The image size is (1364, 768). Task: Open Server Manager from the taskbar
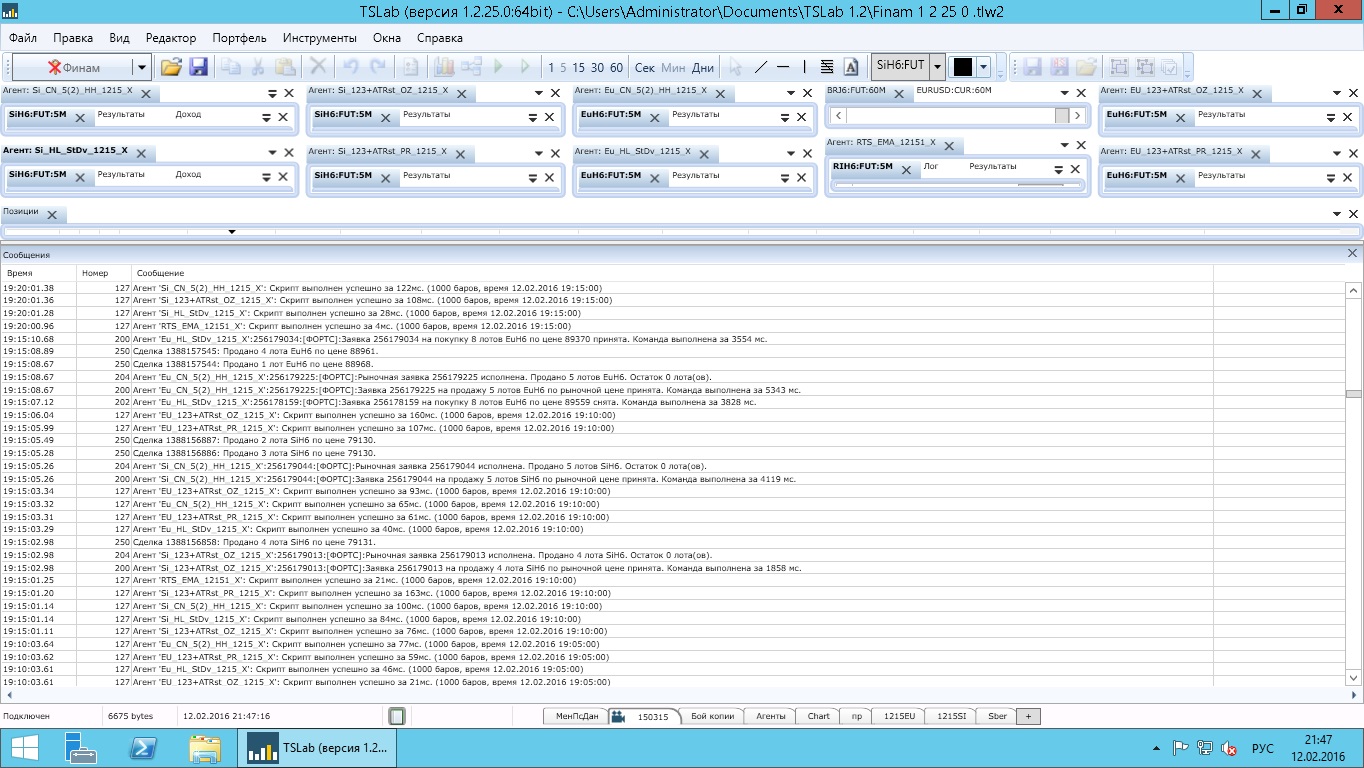coord(79,747)
